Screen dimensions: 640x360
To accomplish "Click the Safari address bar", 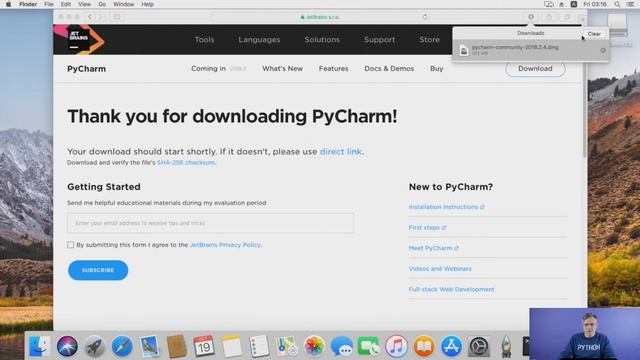I will (321, 17).
